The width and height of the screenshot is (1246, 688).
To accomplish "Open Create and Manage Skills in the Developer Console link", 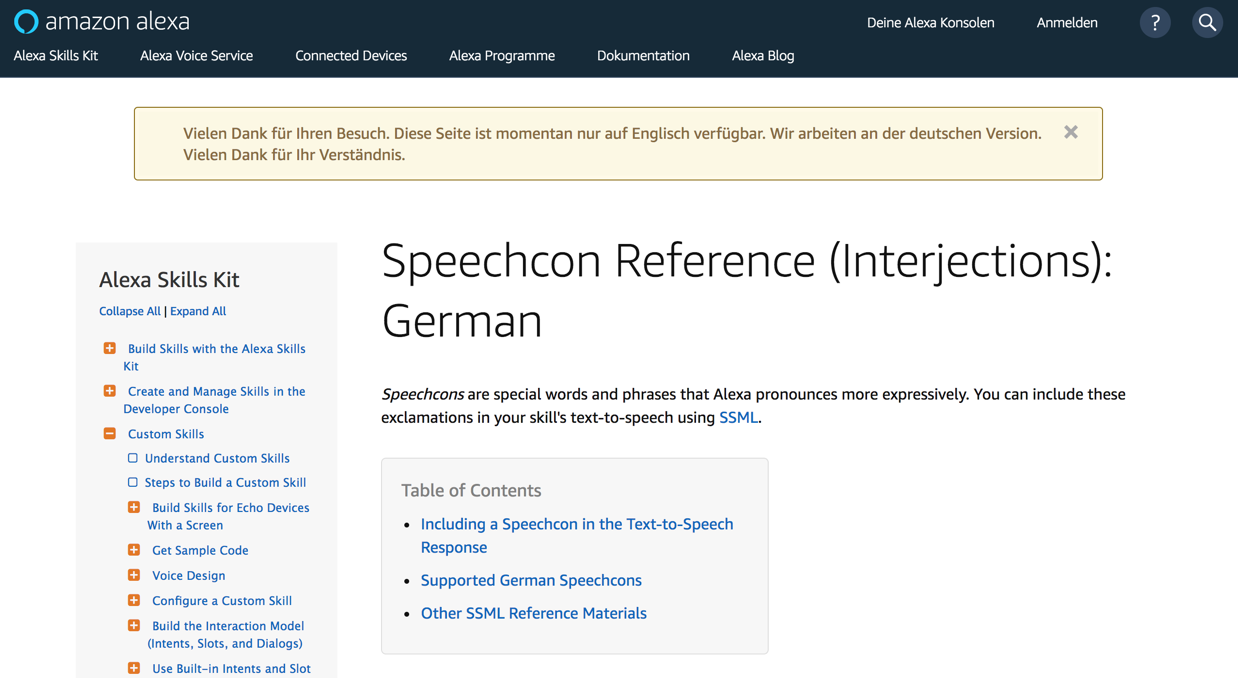I will point(216,402).
